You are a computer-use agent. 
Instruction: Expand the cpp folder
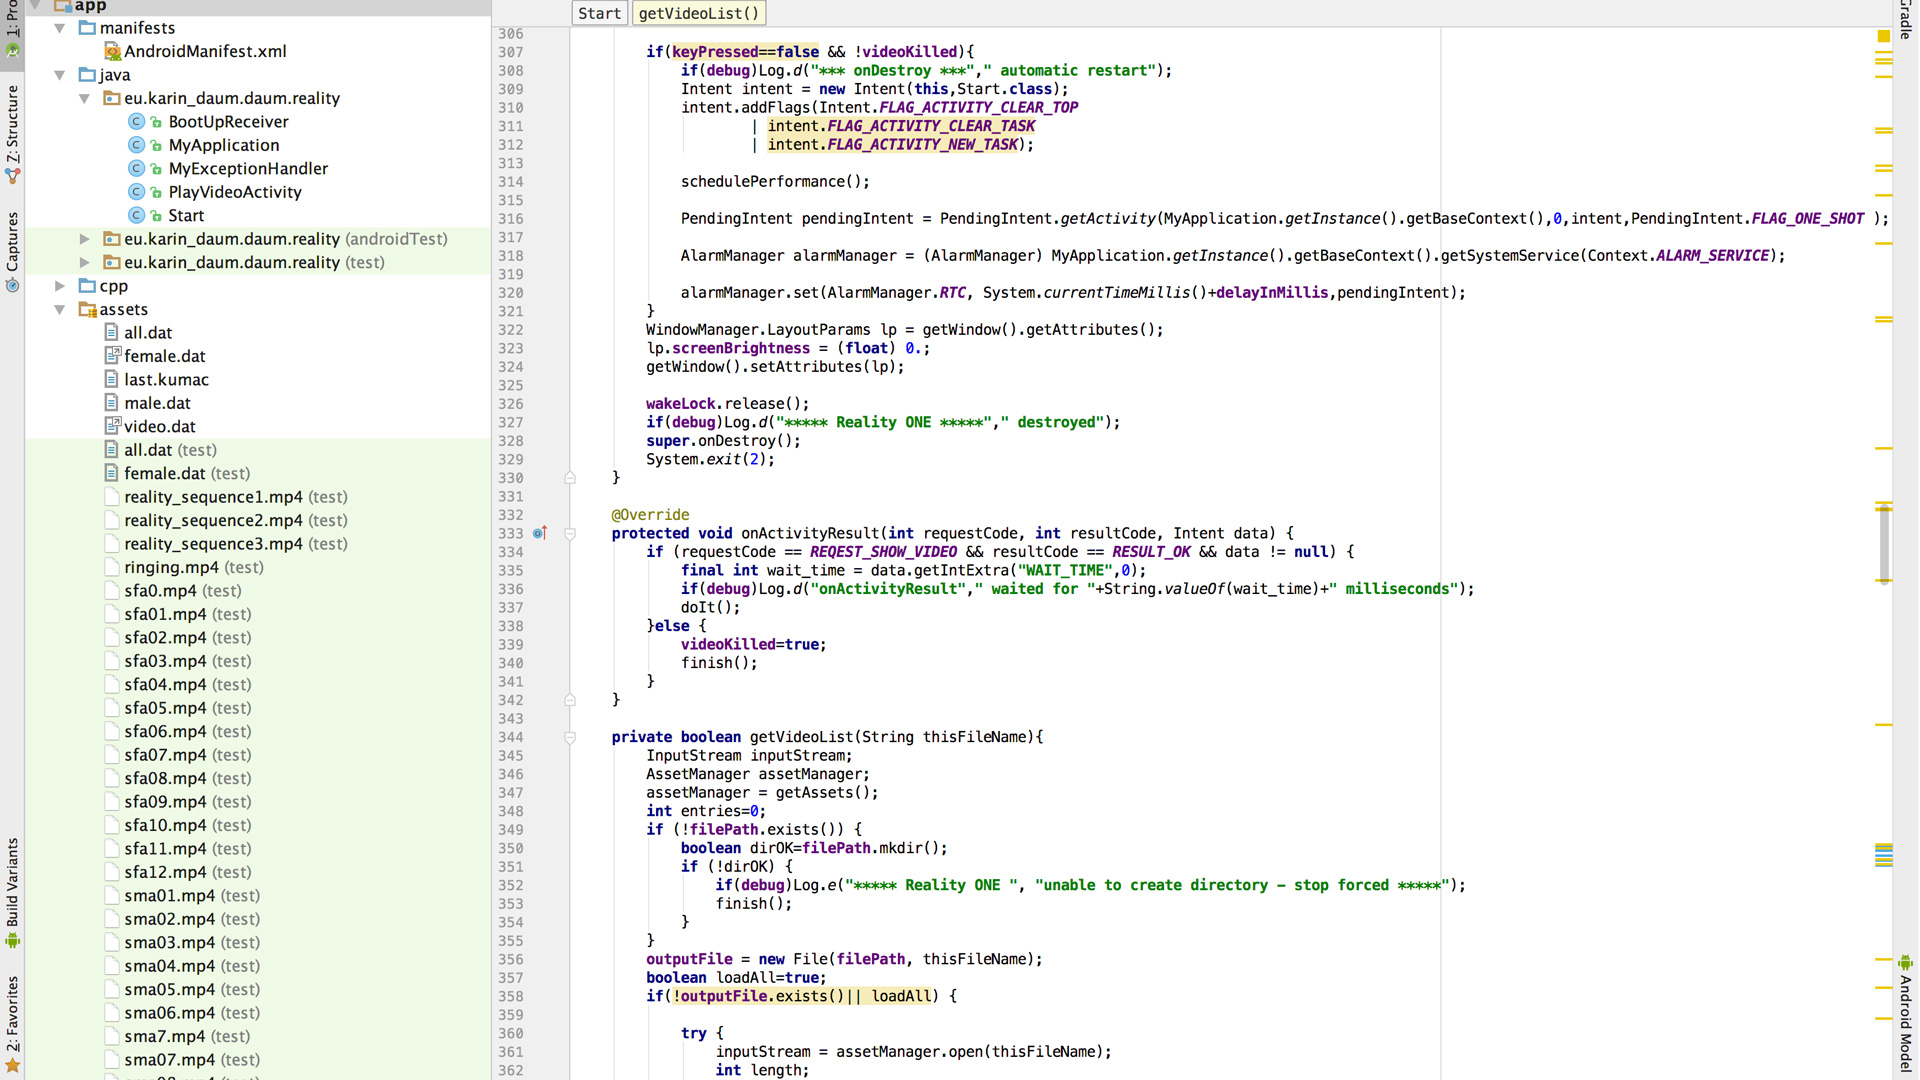click(60, 286)
